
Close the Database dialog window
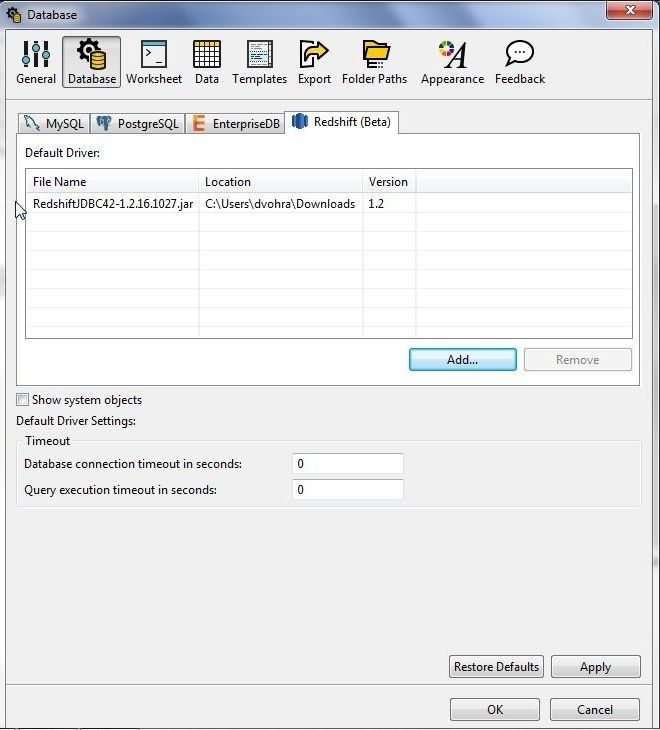point(630,10)
